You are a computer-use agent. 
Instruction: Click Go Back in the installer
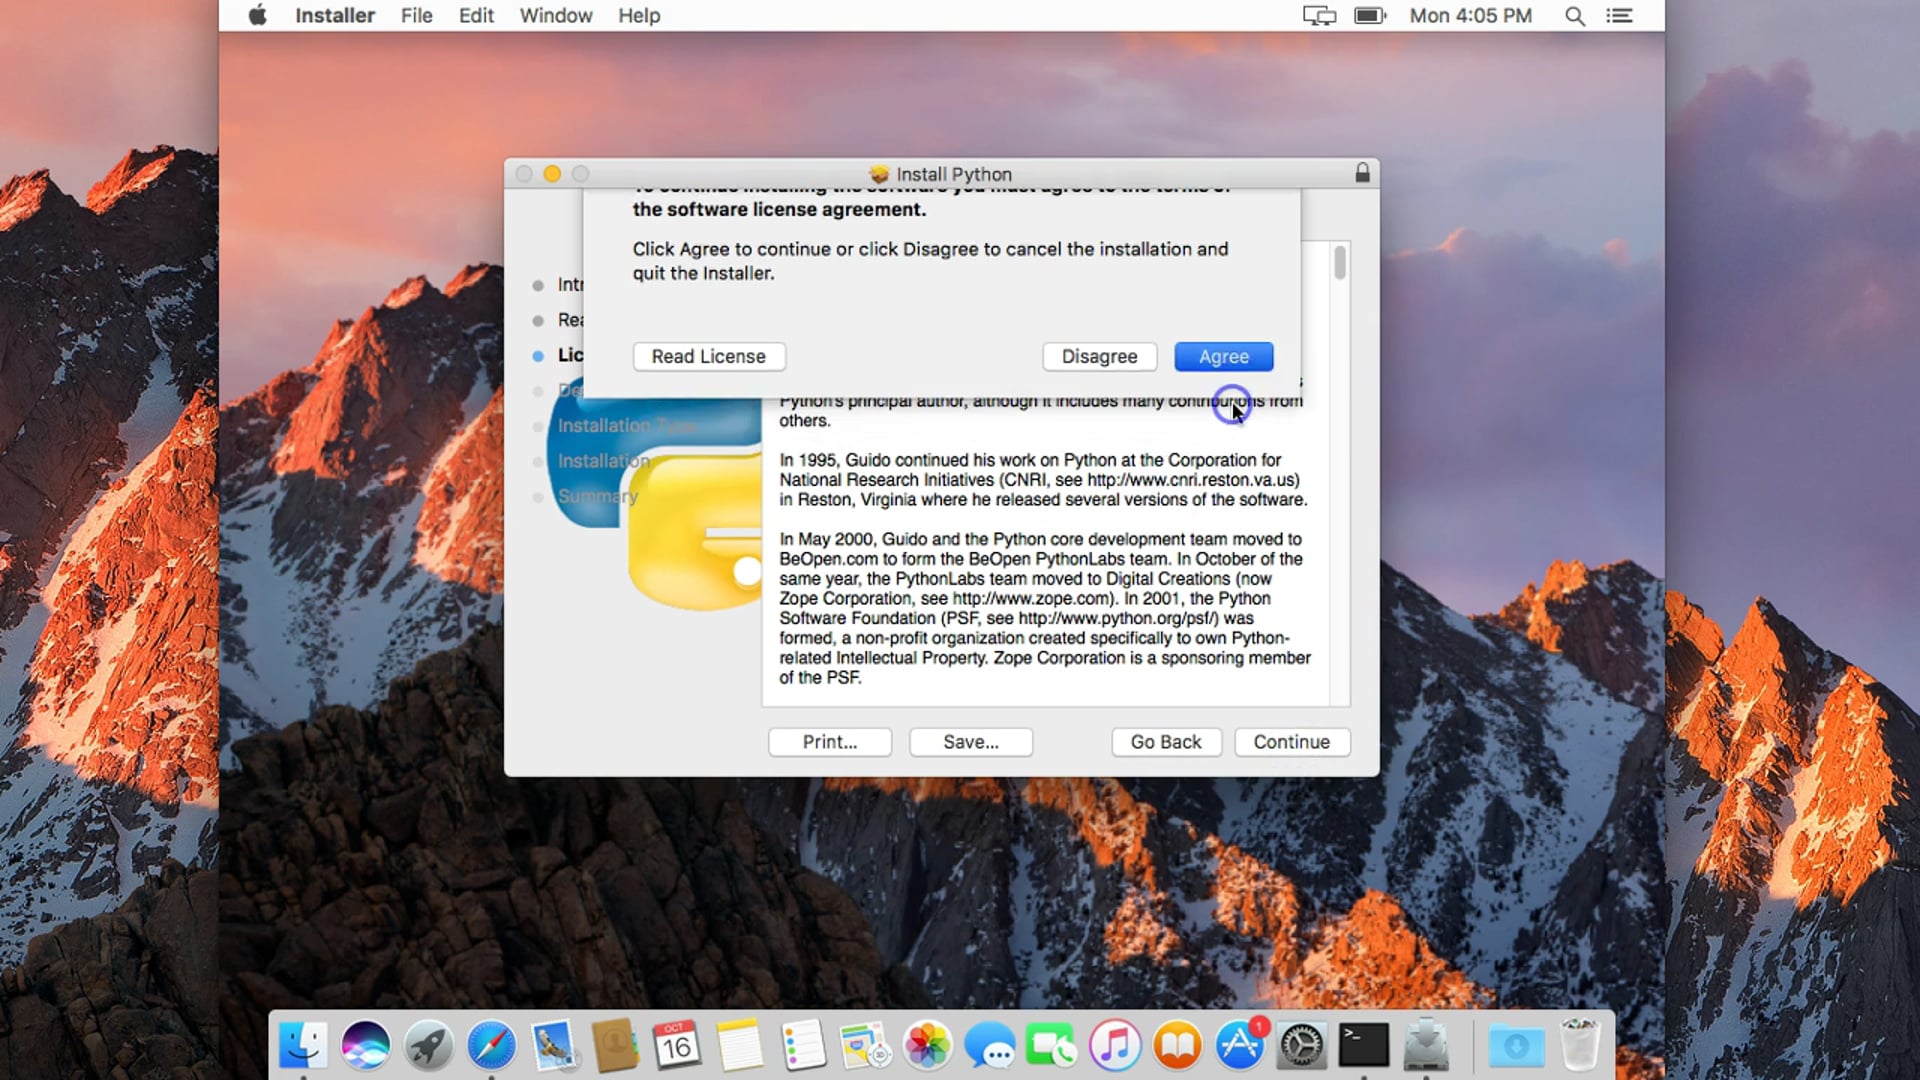click(x=1166, y=742)
